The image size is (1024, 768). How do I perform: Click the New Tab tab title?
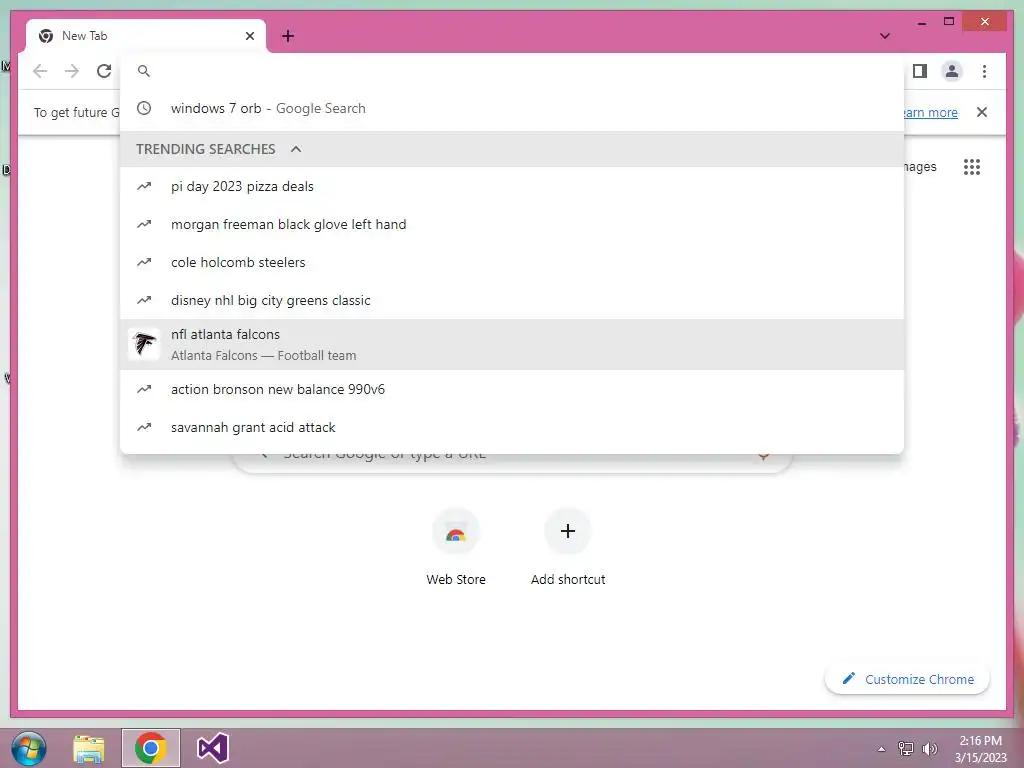84,36
